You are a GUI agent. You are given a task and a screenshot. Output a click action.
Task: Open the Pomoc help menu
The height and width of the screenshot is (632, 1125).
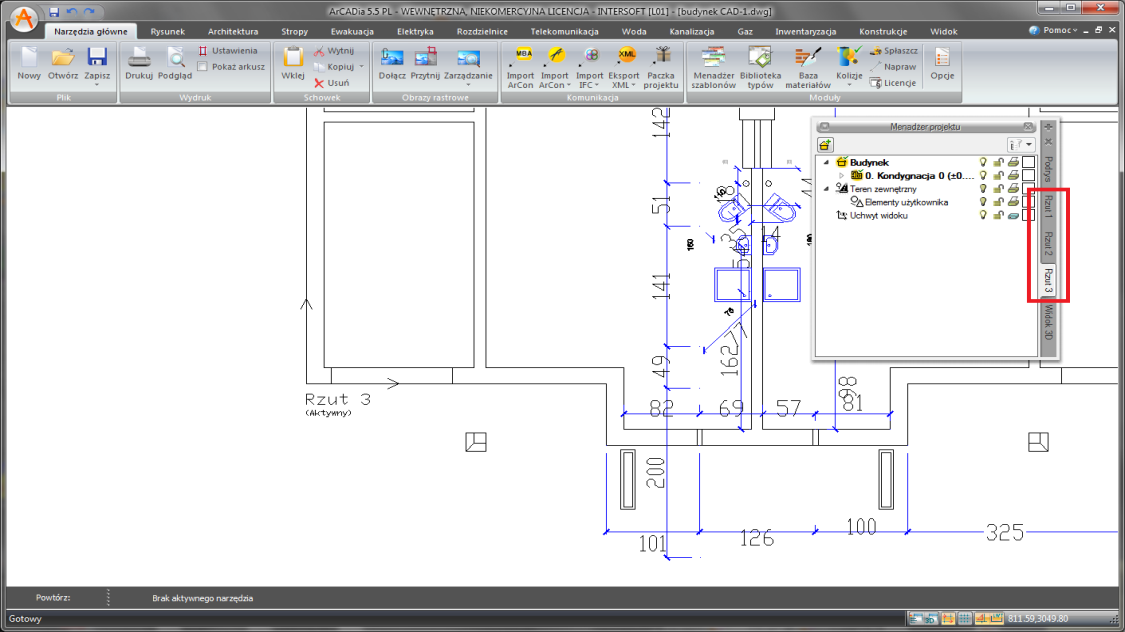coord(1053,30)
